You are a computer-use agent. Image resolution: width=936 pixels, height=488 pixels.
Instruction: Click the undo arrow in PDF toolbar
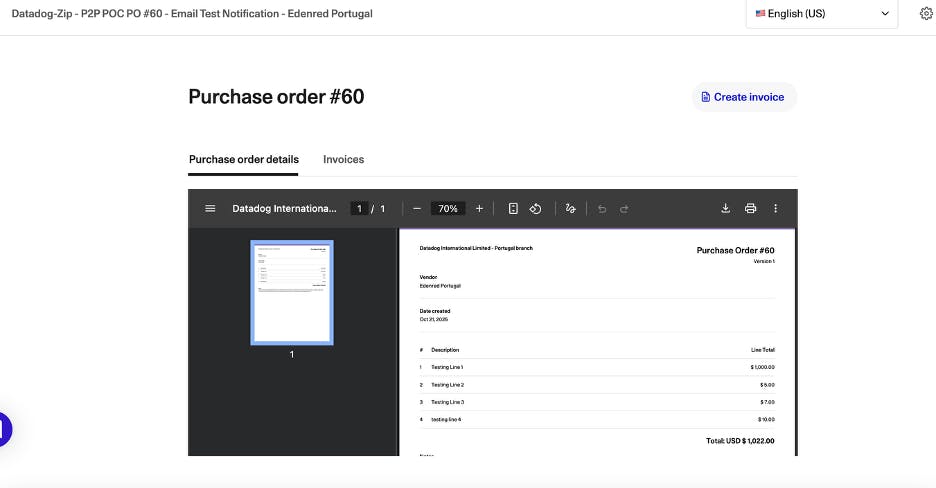(x=602, y=209)
